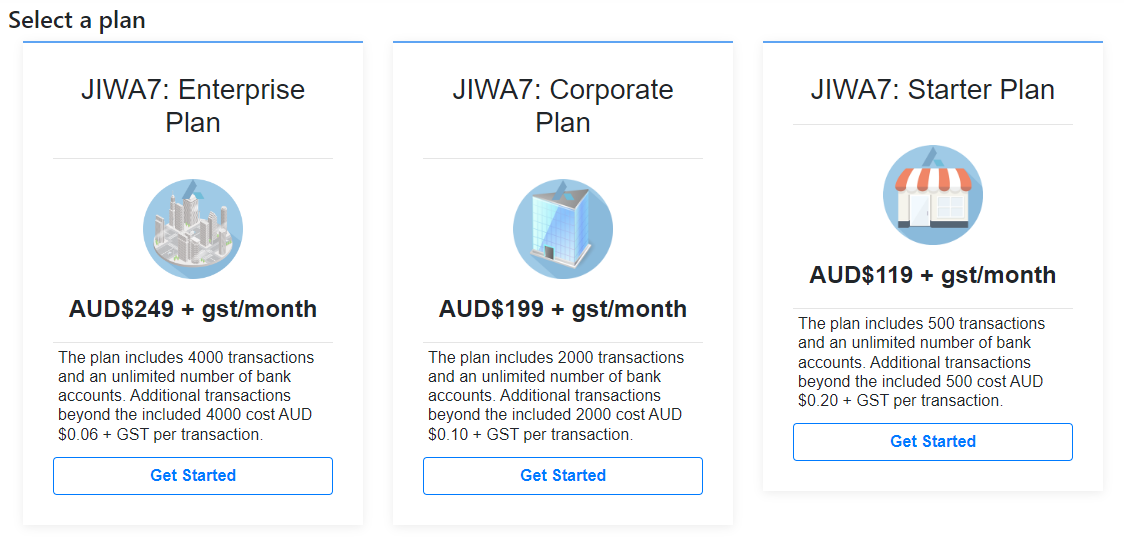Click the "Select a plan" heading
Viewport: 1124px width, 546px height.
[77, 20]
